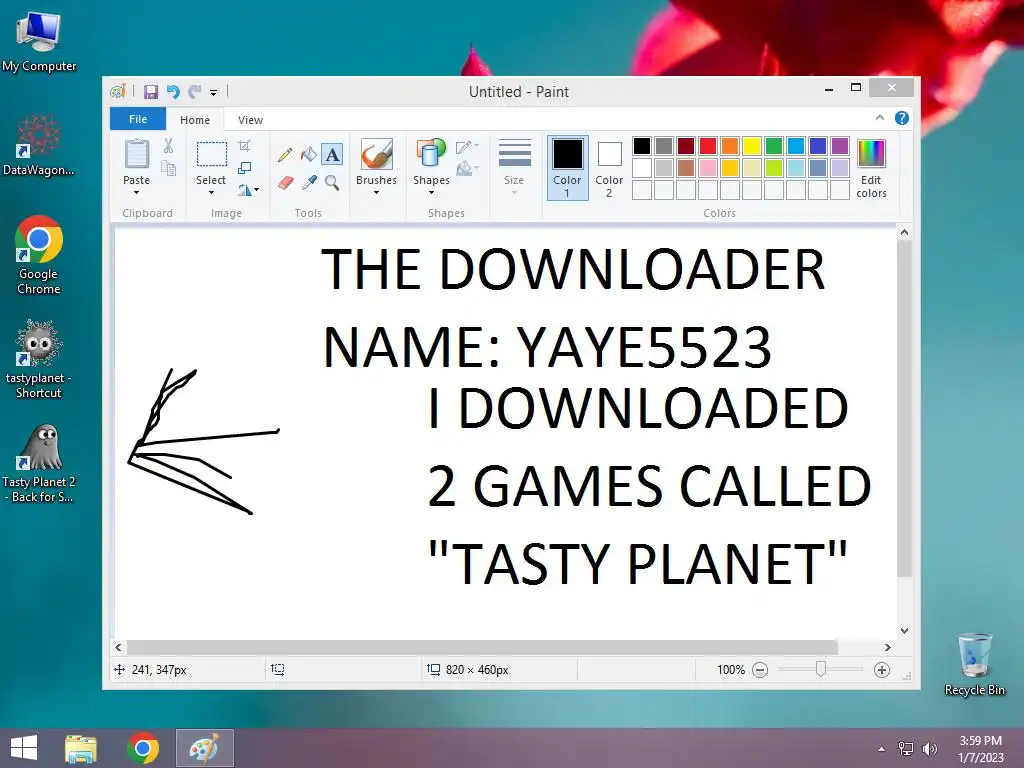Screen dimensions: 1024x768
Task: Activate Color 1 foreground selector
Action: coord(568,168)
